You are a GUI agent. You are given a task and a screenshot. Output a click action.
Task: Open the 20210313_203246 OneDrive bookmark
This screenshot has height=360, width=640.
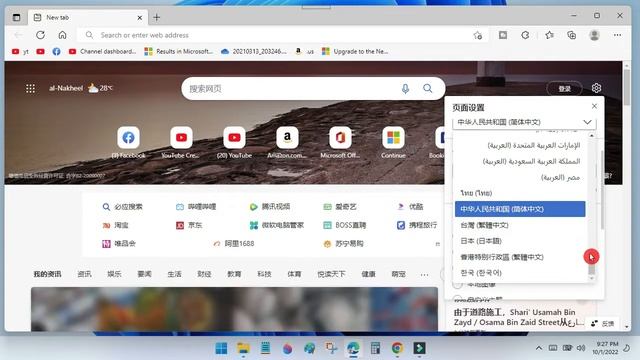point(253,51)
